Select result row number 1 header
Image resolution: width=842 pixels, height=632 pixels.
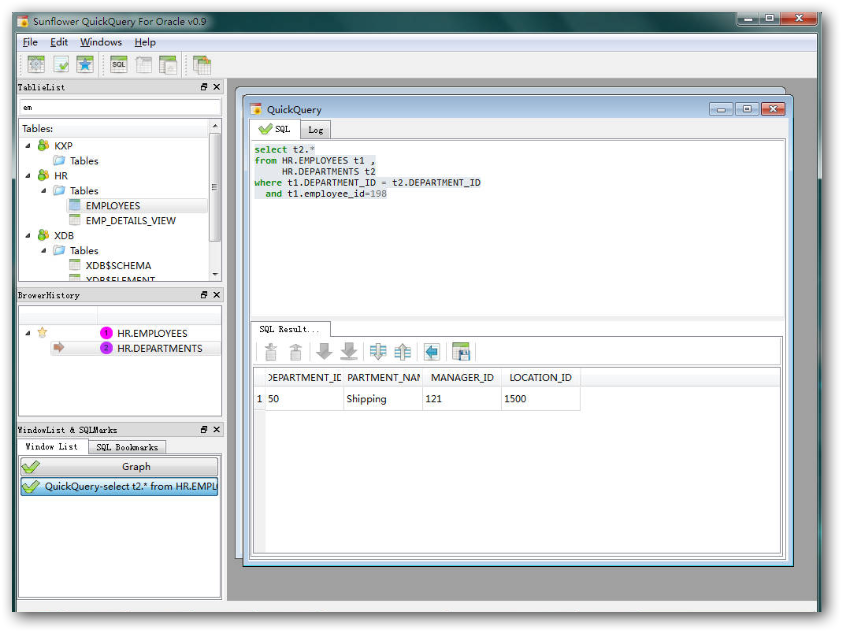coord(259,398)
